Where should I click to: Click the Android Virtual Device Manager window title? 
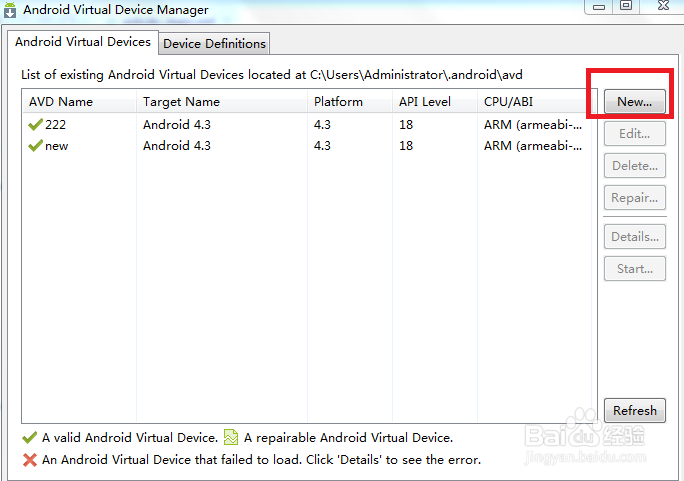116,10
